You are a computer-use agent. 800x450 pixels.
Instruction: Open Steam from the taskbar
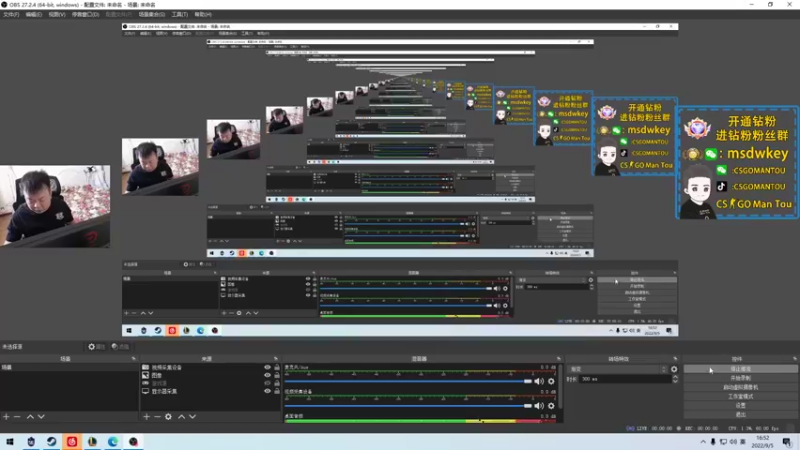pos(52,442)
